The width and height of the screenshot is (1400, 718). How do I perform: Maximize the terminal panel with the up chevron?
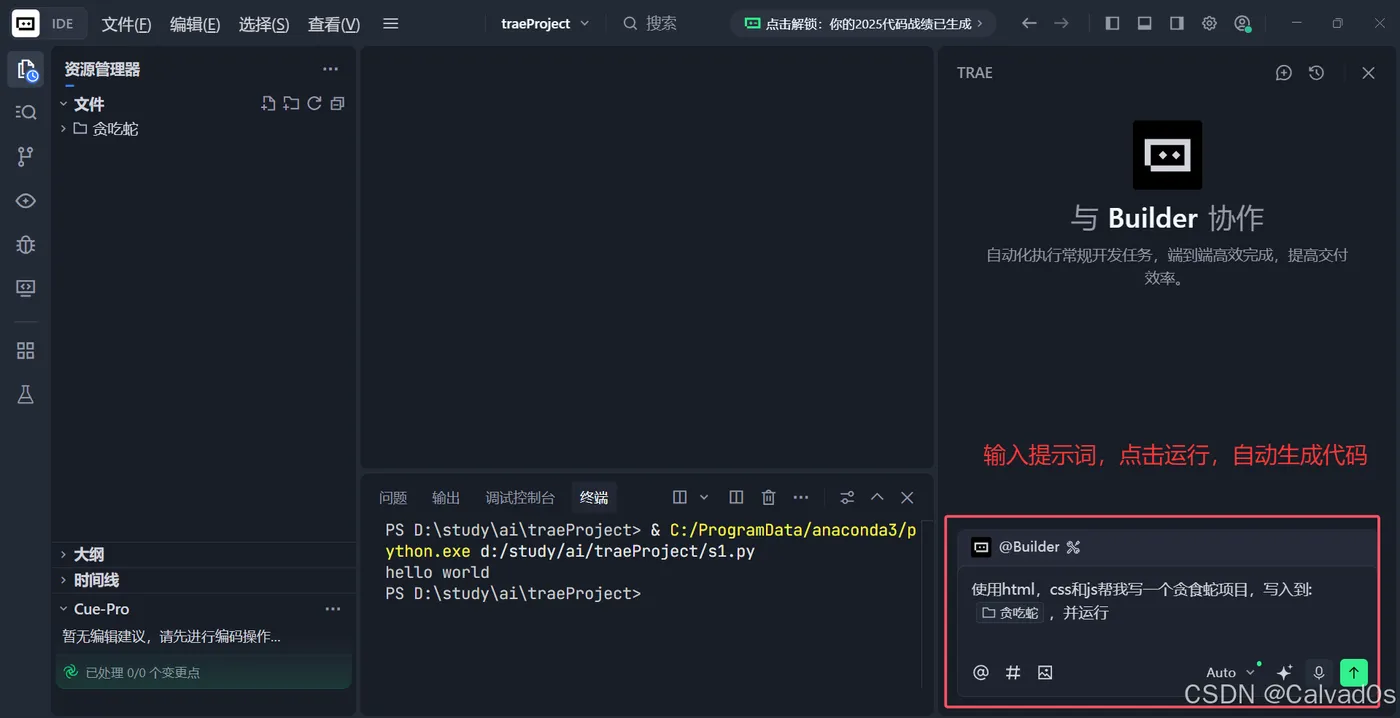click(877, 497)
